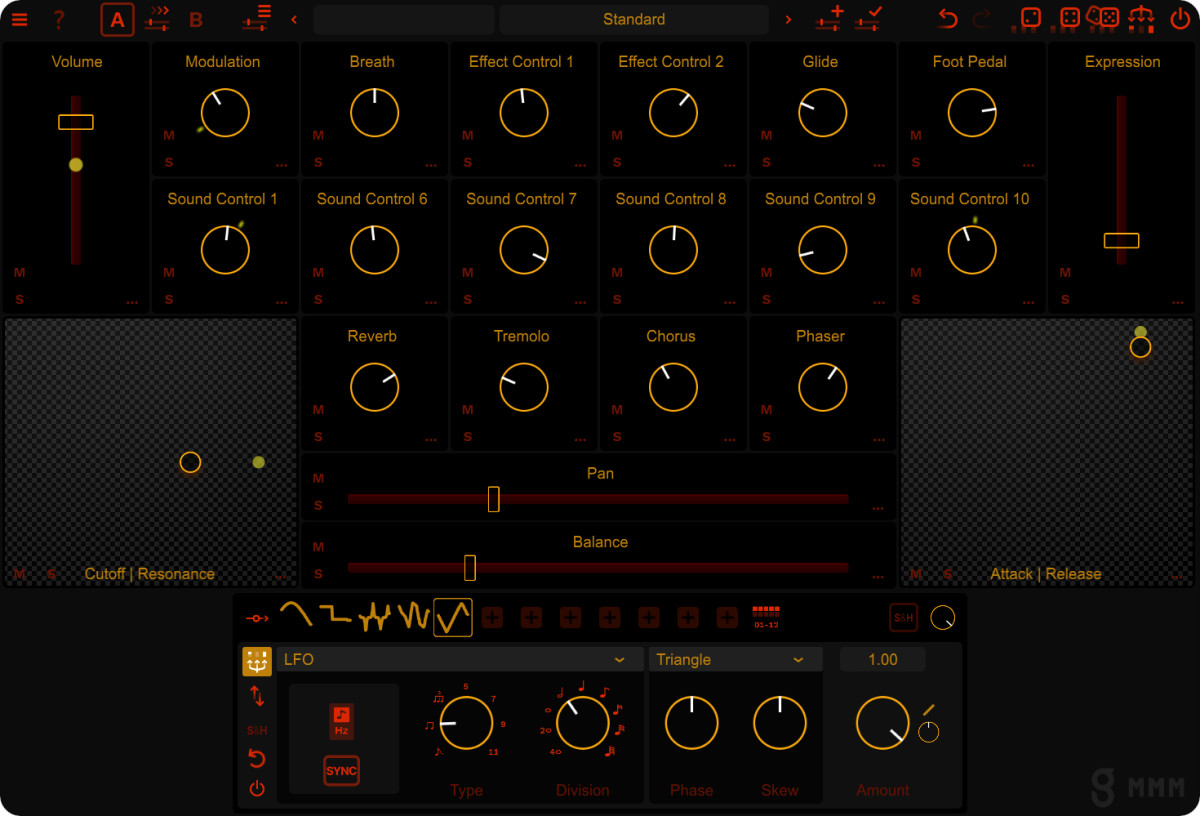Copy preset A to B using arrows icon
This screenshot has height=816, width=1200.
(x=157, y=19)
